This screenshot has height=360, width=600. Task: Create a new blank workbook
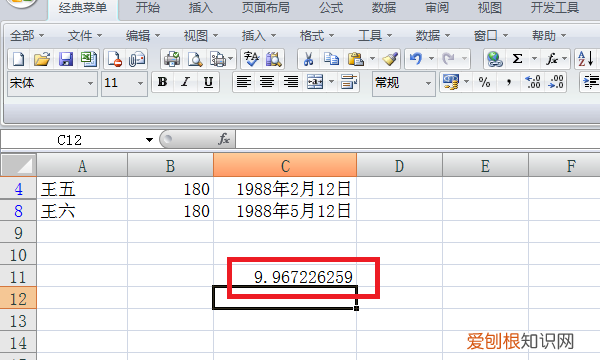[18, 59]
